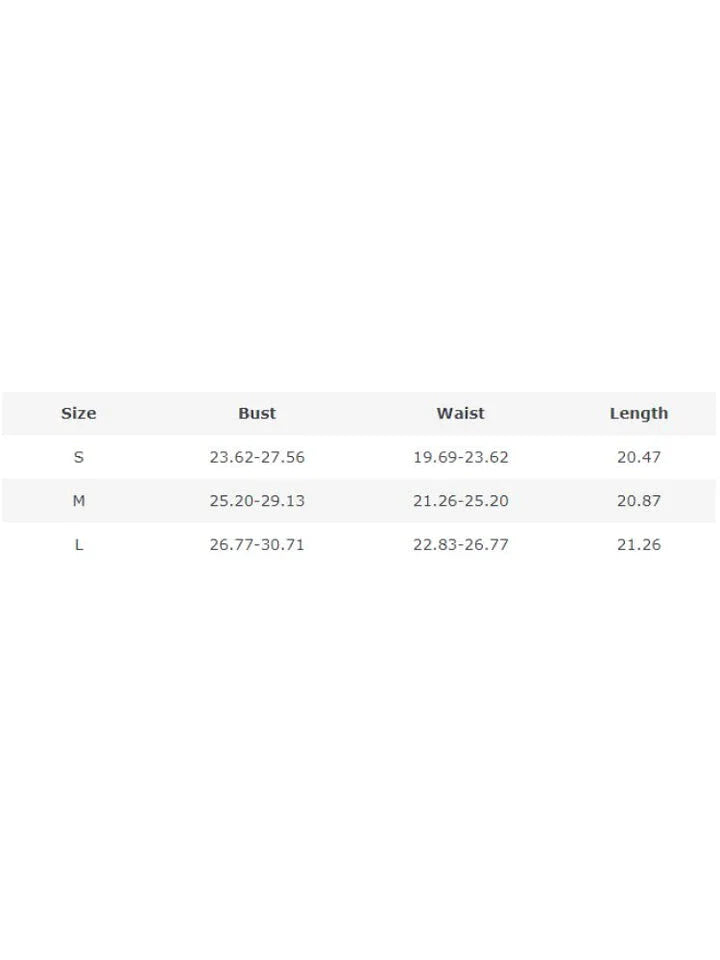Click waist value 21.26-25.20
Viewport: 720px width, 960px height.
tap(460, 501)
